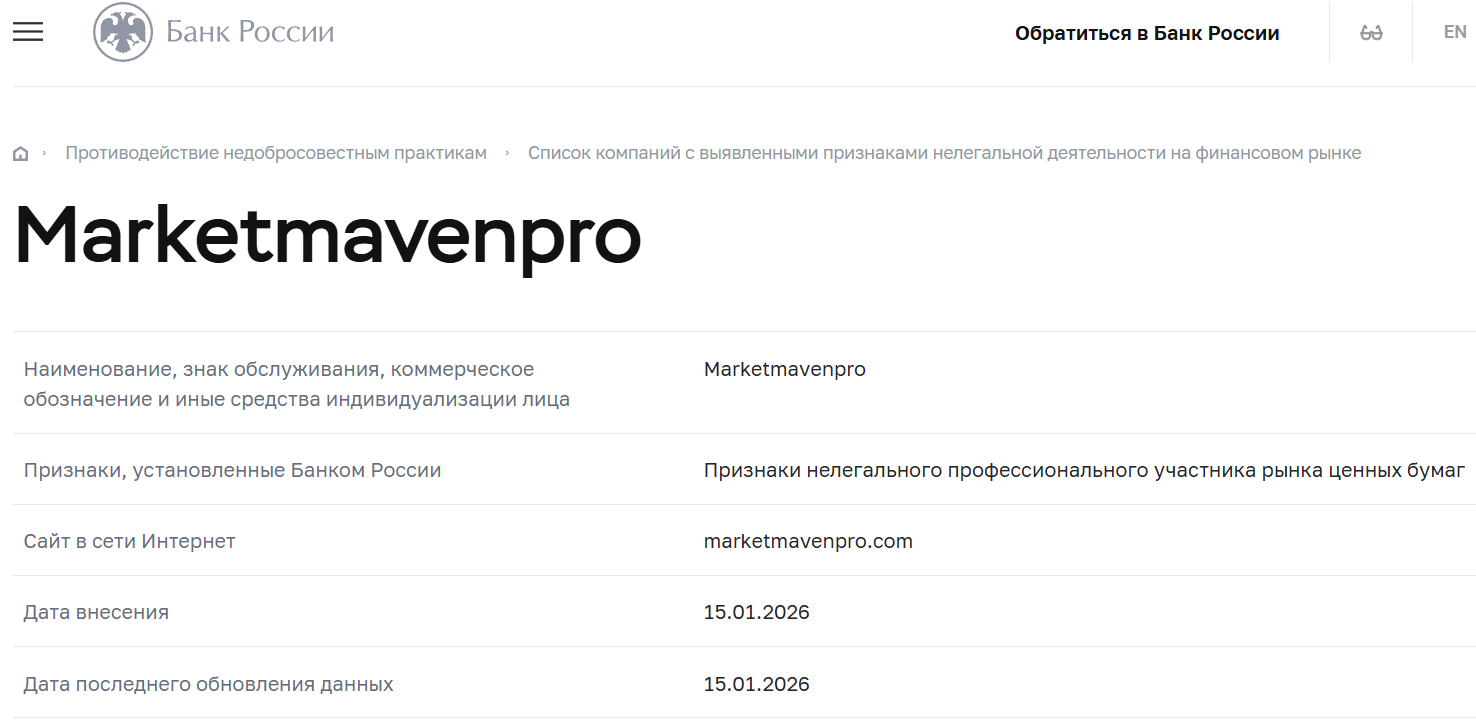1476x723 pixels.
Task: Click the home icon in the breadcrumb trail
Action: (x=20, y=152)
